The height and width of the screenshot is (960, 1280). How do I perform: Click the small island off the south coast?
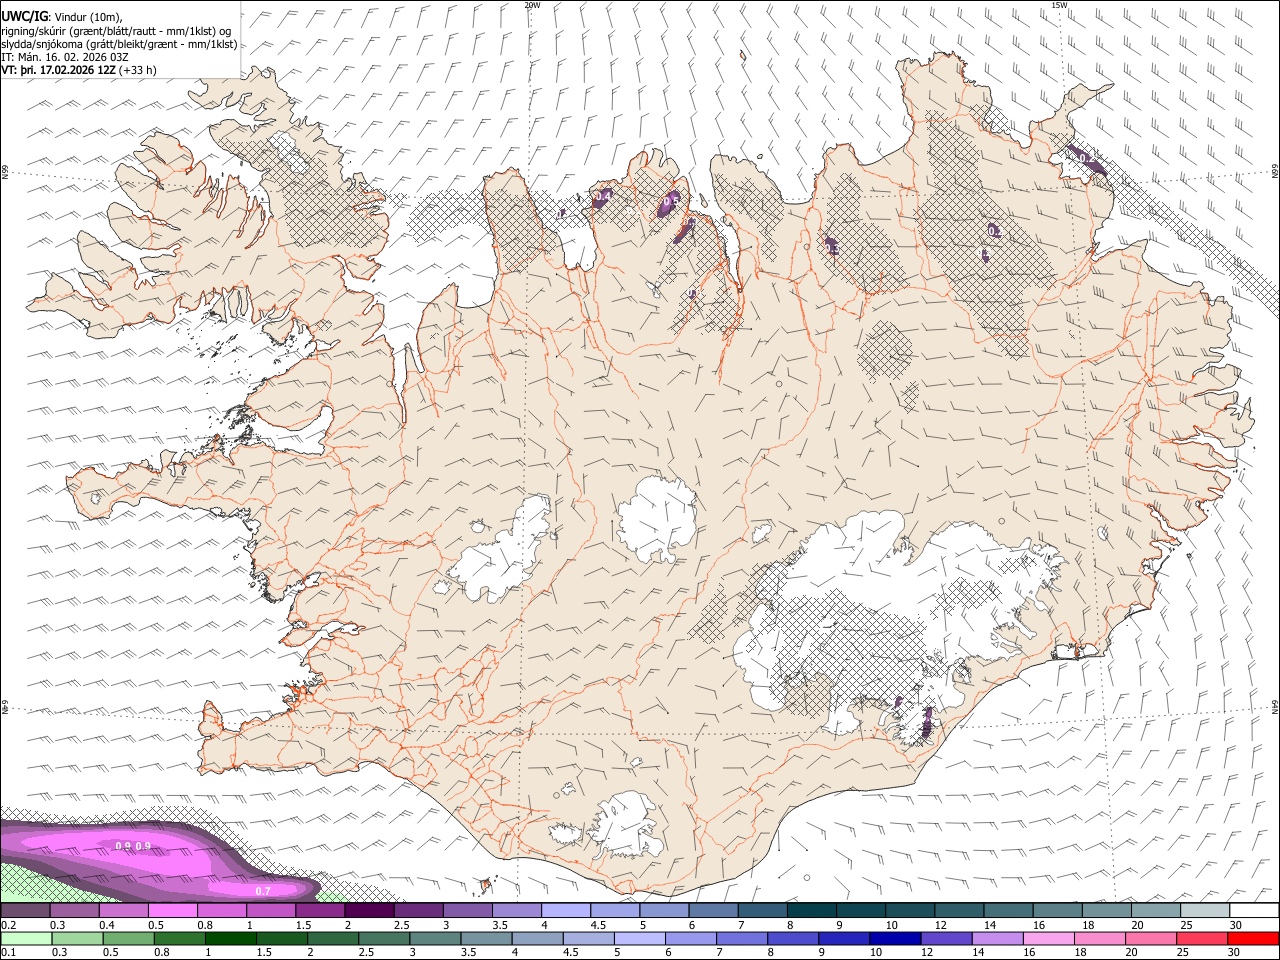(486, 885)
